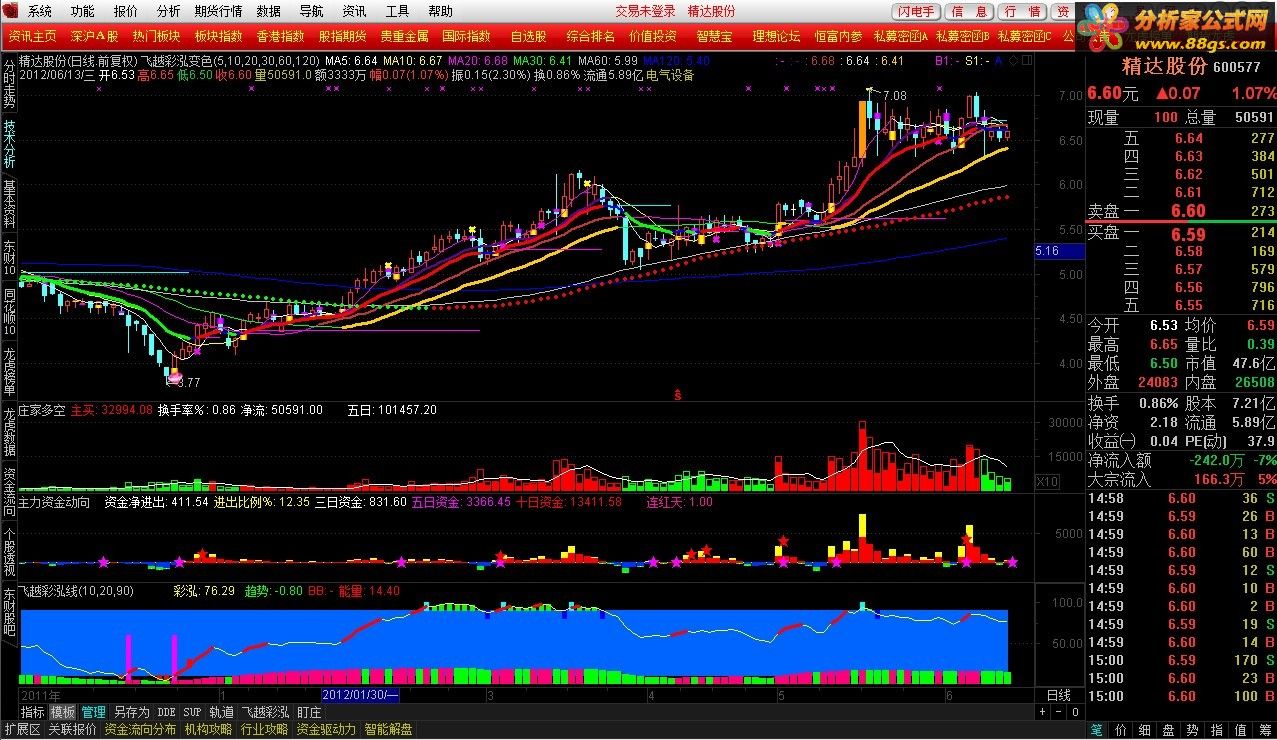Zoom in chart with the + button
The width and height of the screenshot is (1277, 740).
pos(1044,712)
